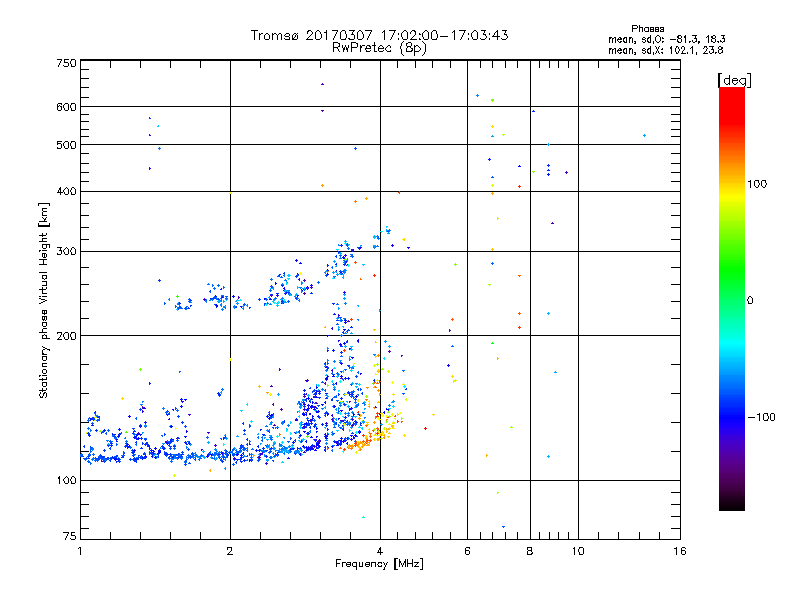Click the plot title 'Tromsø 20170307 17:02:00-17:03:43'

coord(379,35)
